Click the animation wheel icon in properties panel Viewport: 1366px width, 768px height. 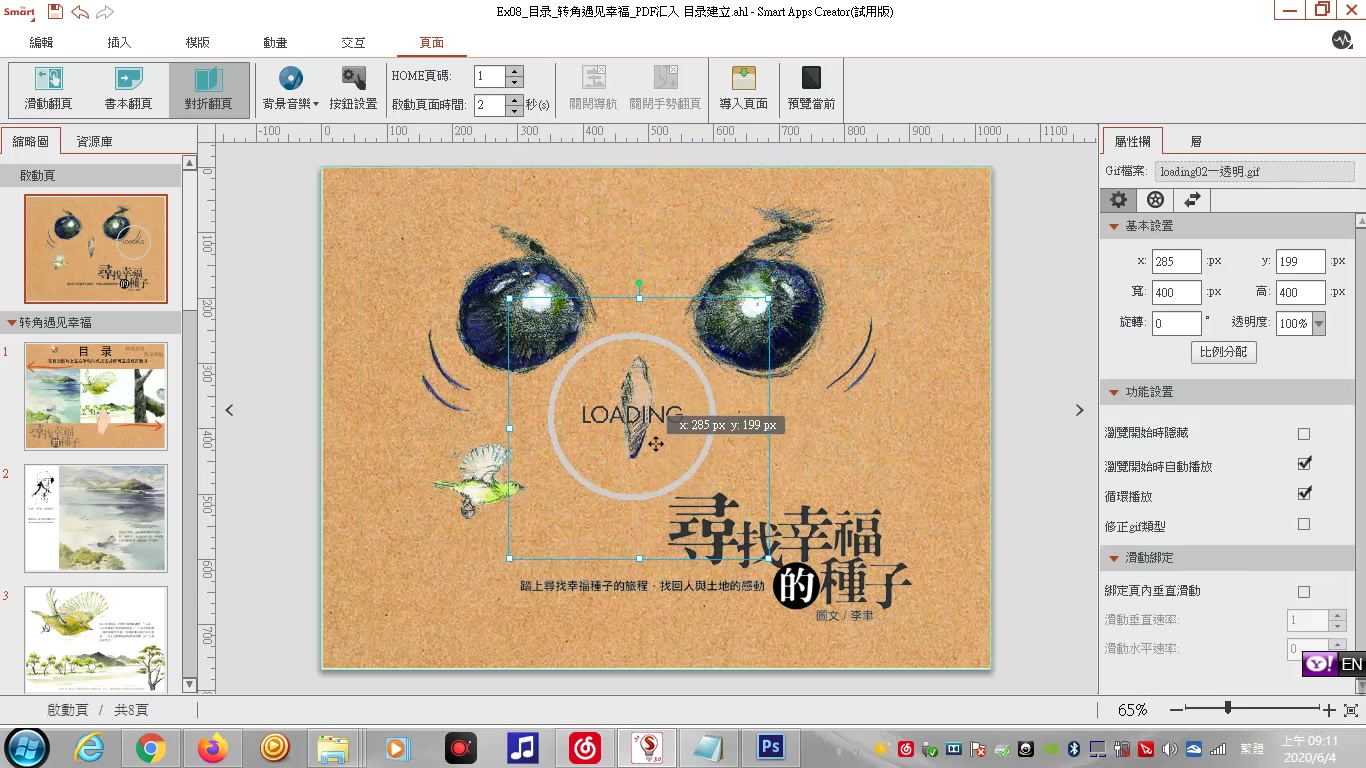point(1155,199)
